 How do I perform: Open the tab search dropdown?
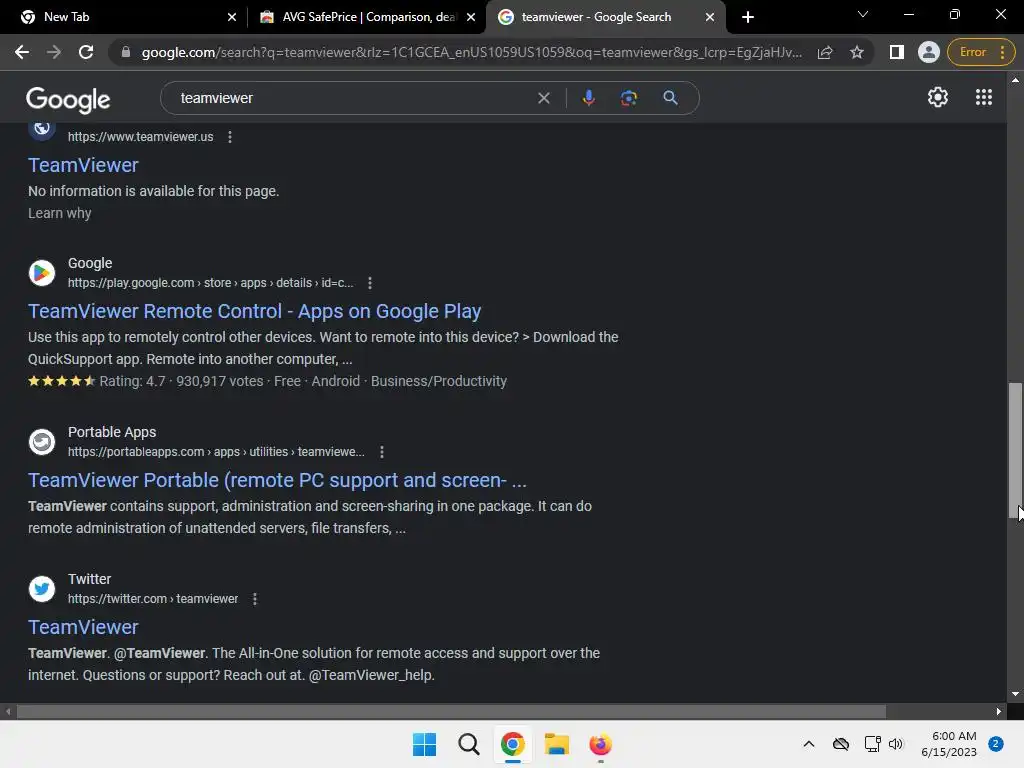863,14
